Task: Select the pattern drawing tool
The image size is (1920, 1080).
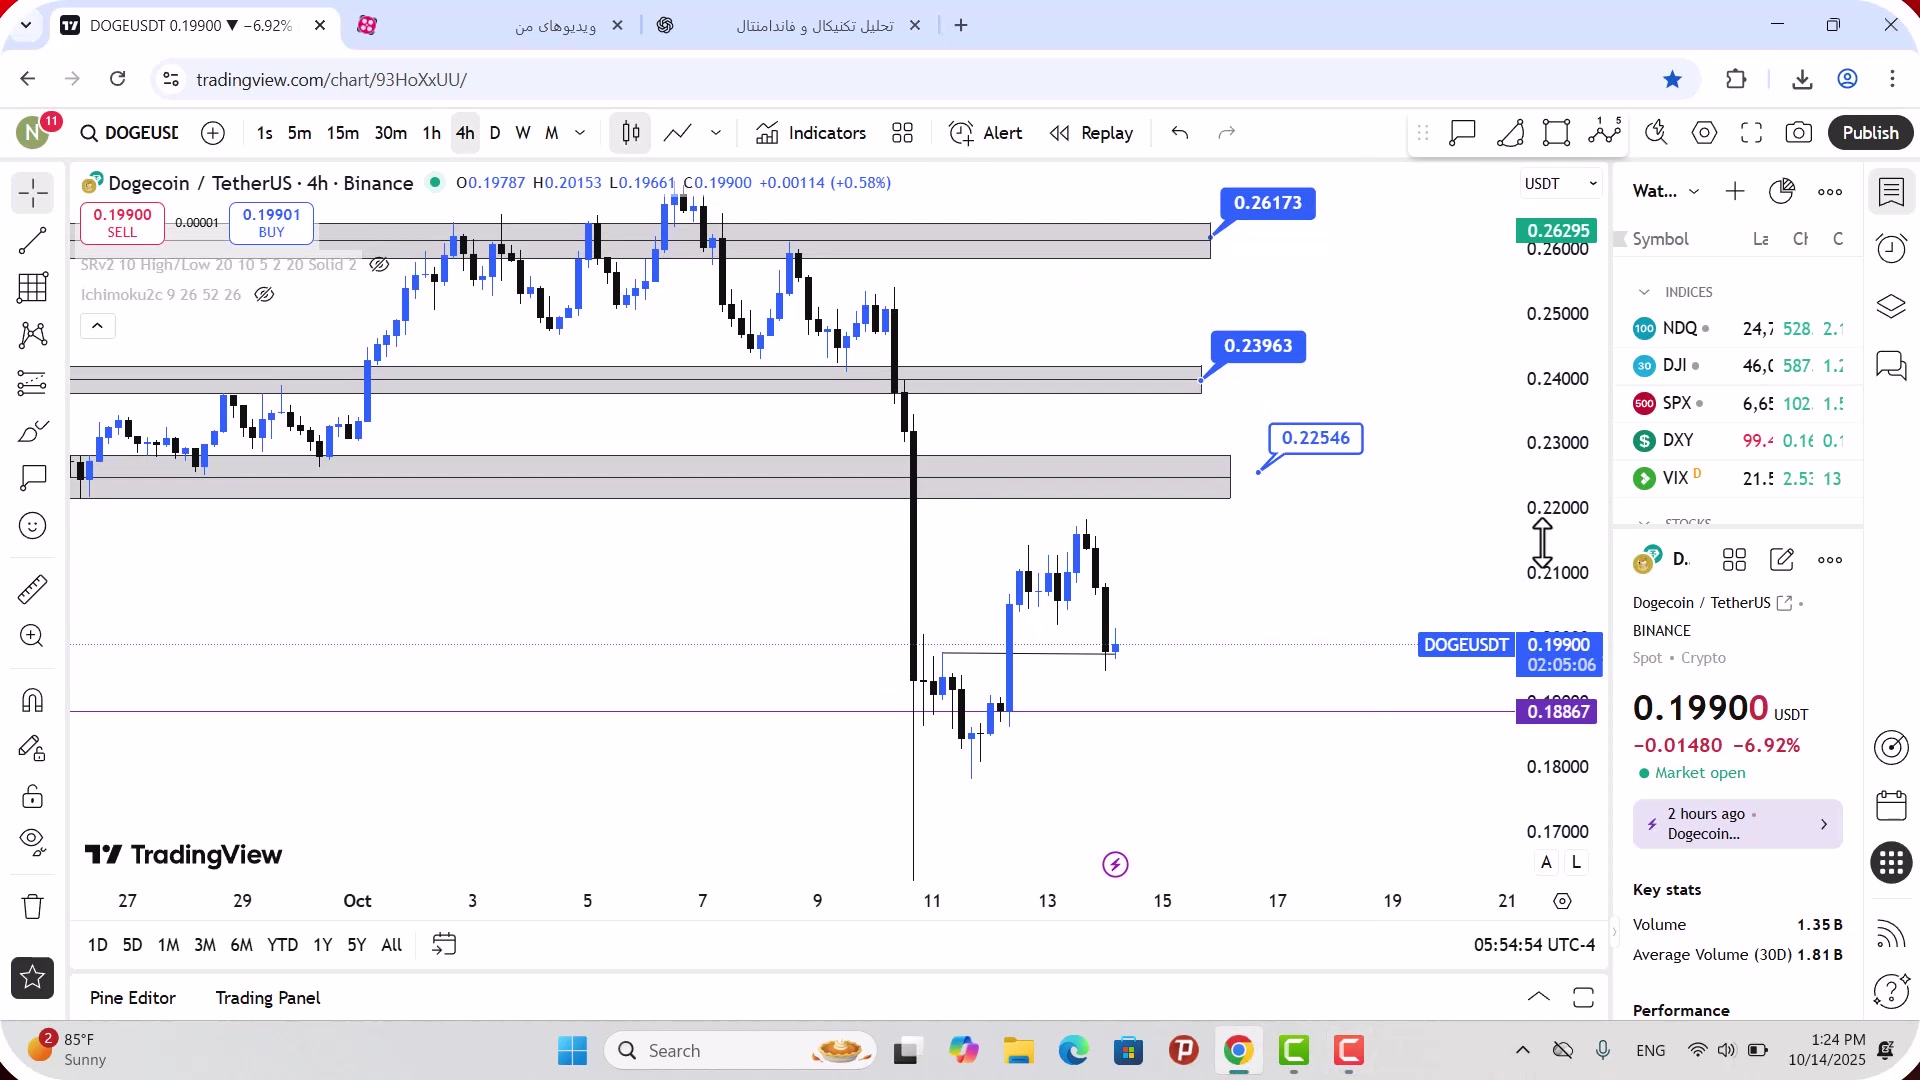Action: (x=32, y=335)
